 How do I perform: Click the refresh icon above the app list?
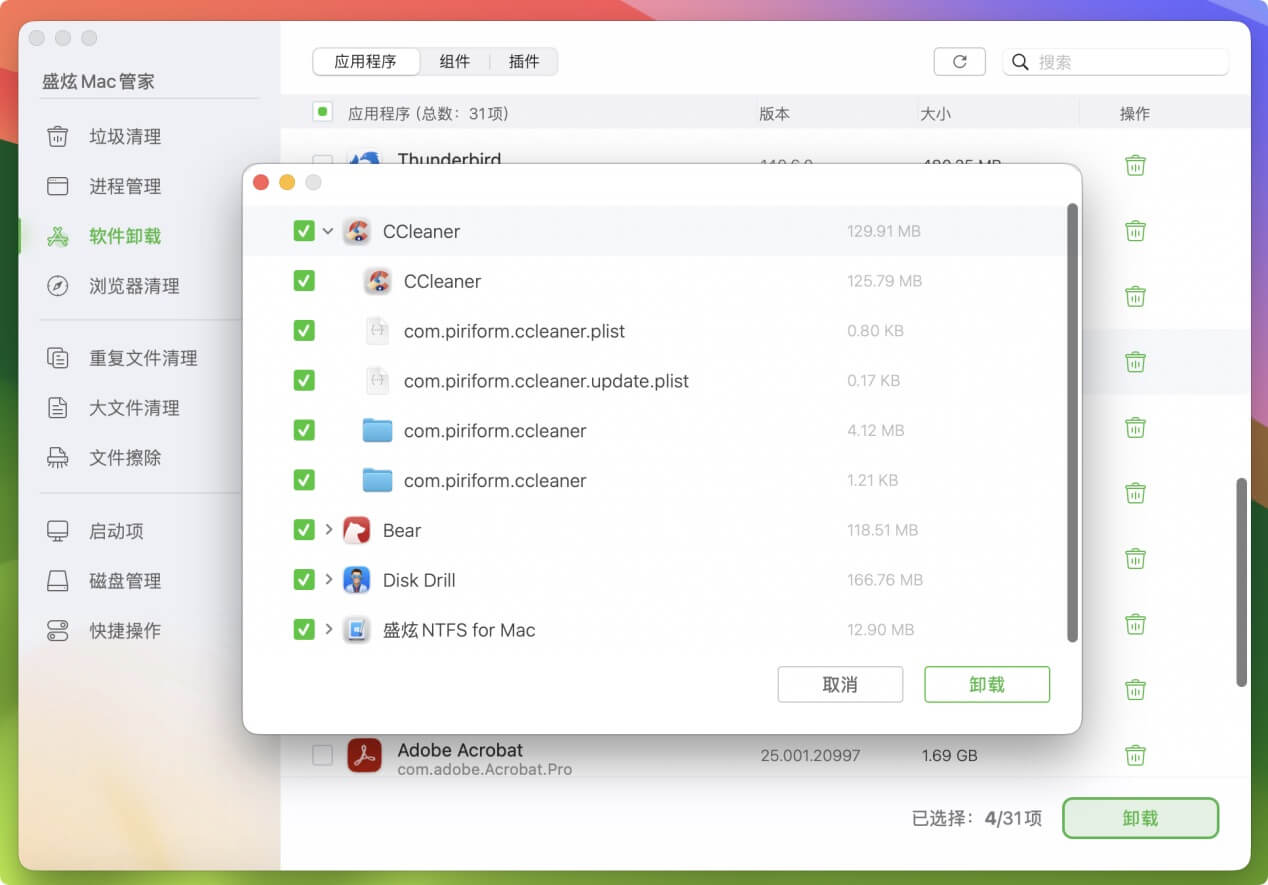(959, 61)
